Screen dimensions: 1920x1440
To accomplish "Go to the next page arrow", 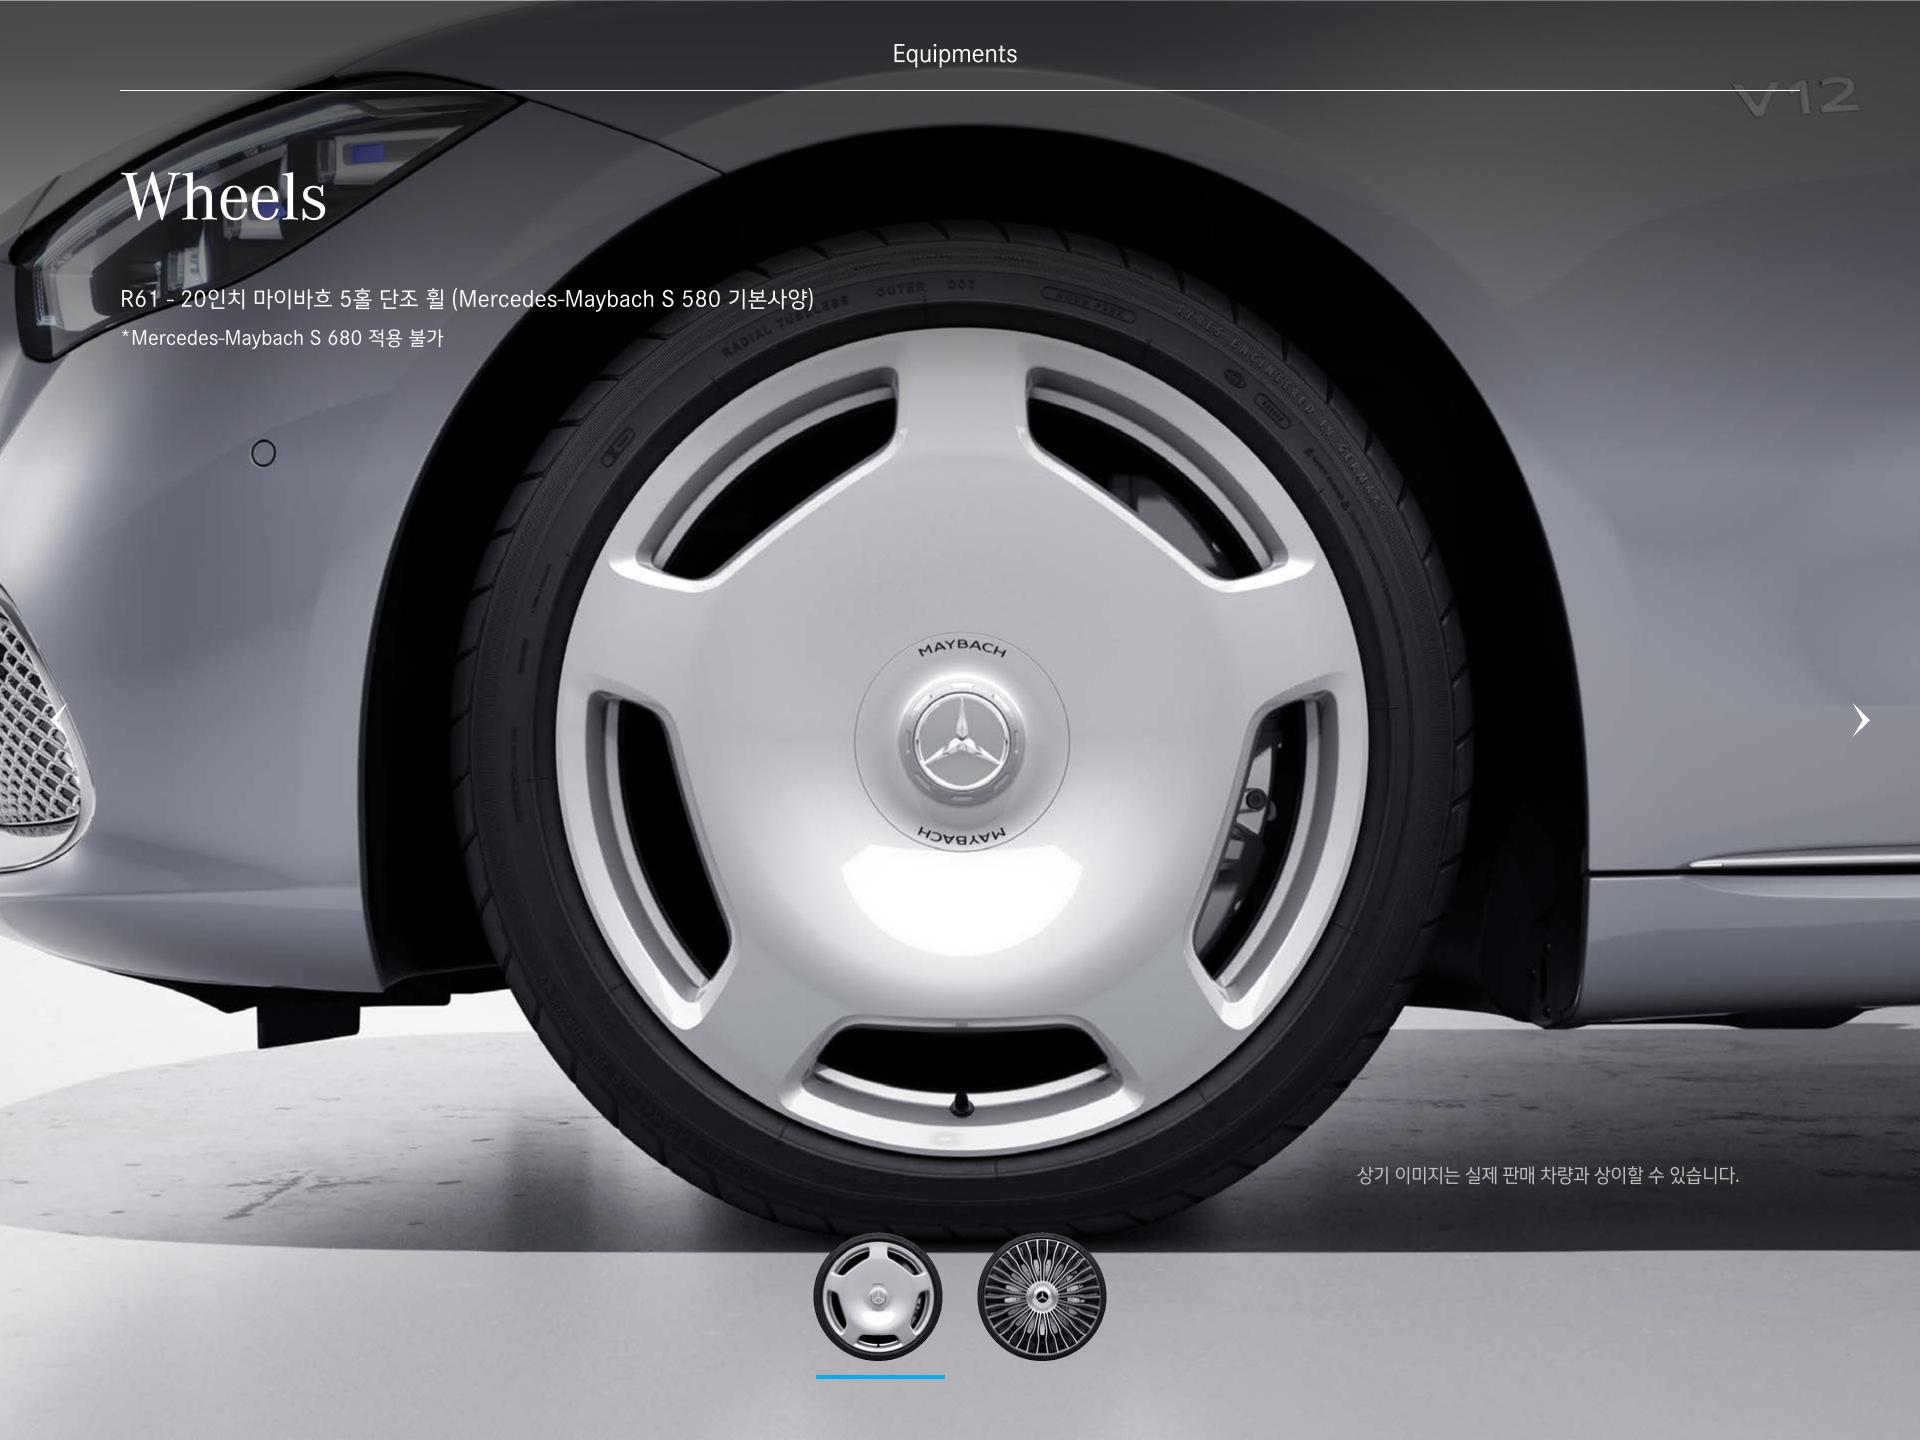I will (1860, 720).
